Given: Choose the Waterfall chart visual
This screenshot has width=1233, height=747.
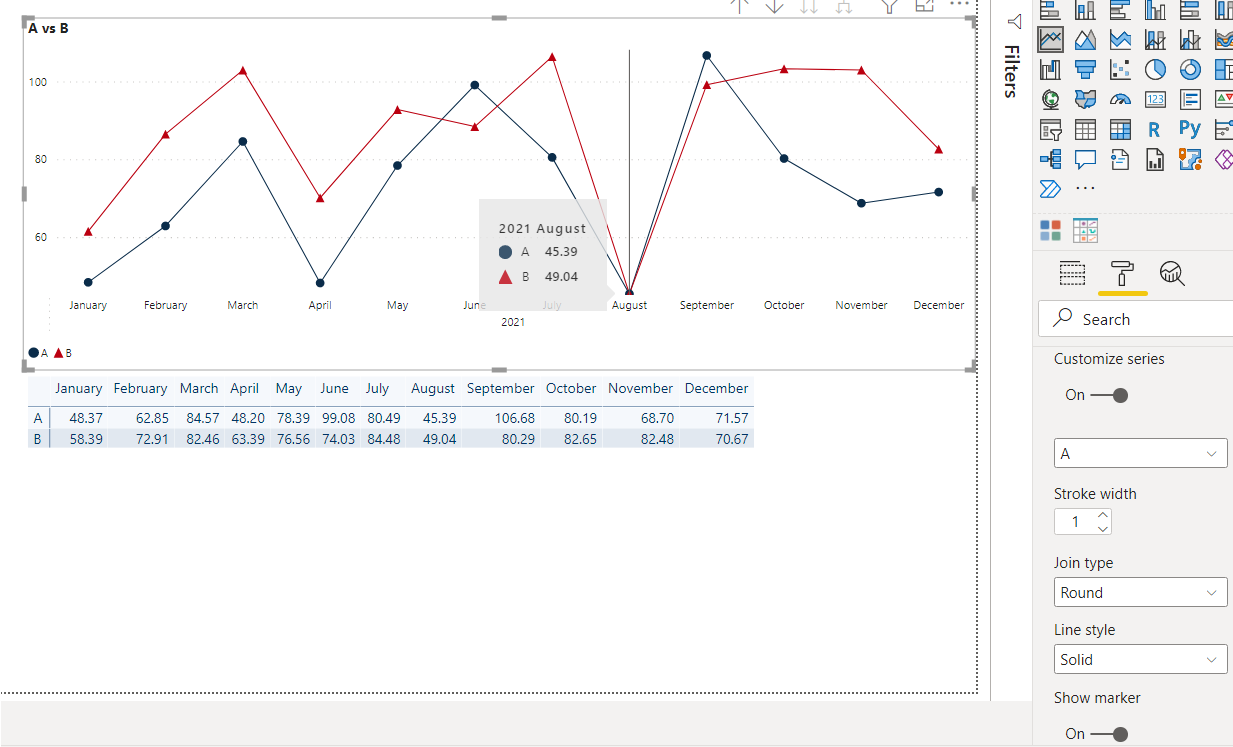Looking at the screenshot, I should (x=1050, y=69).
